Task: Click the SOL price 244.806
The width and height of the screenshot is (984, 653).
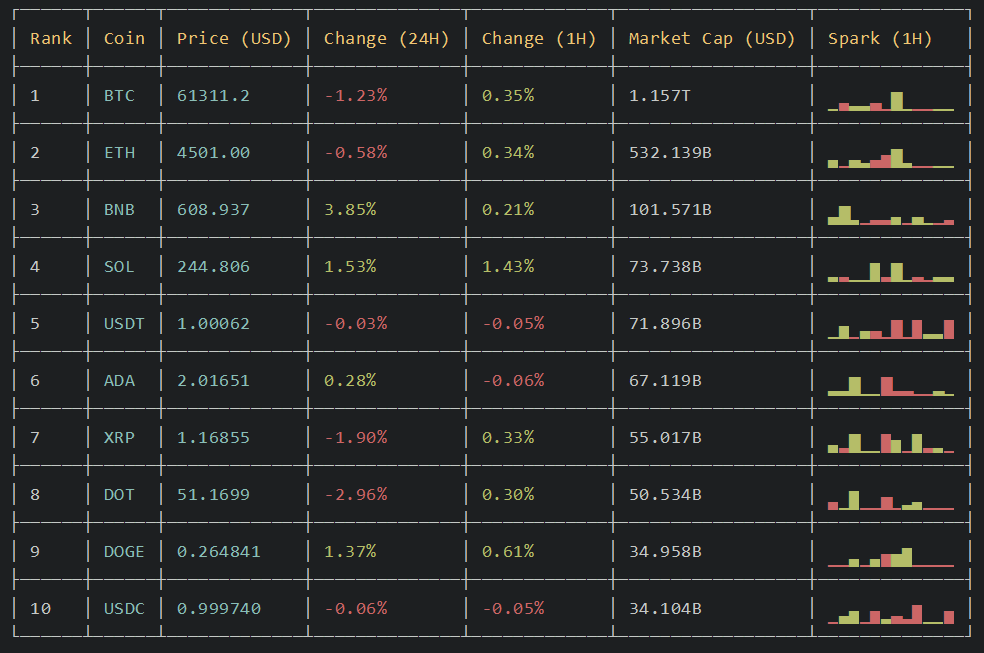Action: pos(213,267)
